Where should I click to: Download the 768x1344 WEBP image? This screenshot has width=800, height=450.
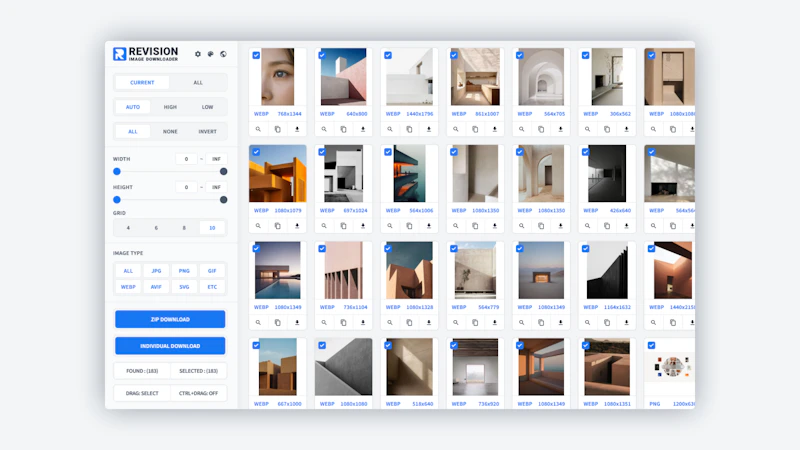[x=297, y=129]
